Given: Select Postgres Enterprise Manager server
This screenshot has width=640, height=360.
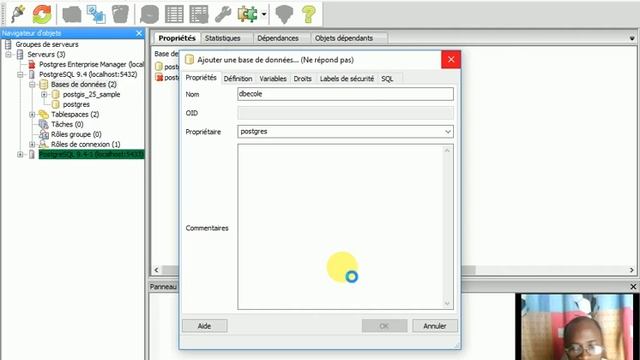Looking at the screenshot, I should (91, 64).
